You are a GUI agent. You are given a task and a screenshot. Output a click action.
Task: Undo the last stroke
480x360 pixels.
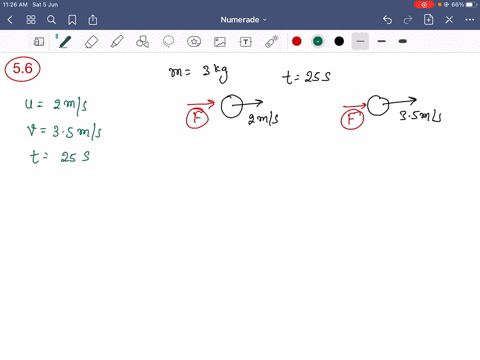[x=387, y=20]
